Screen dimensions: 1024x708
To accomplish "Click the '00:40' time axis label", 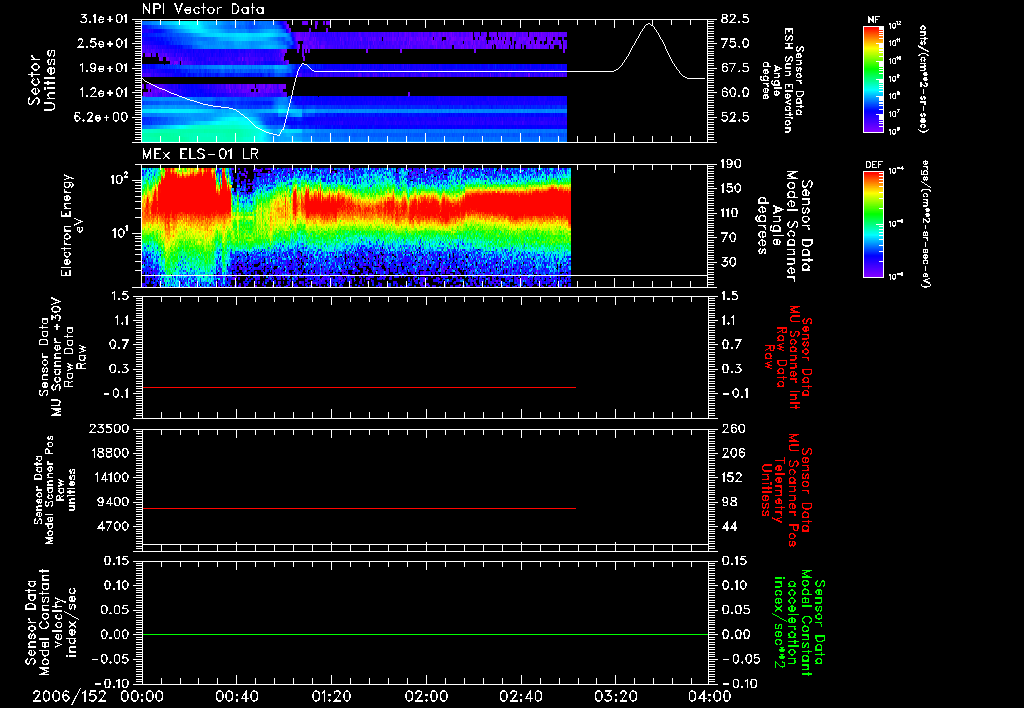I will point(236,696).
